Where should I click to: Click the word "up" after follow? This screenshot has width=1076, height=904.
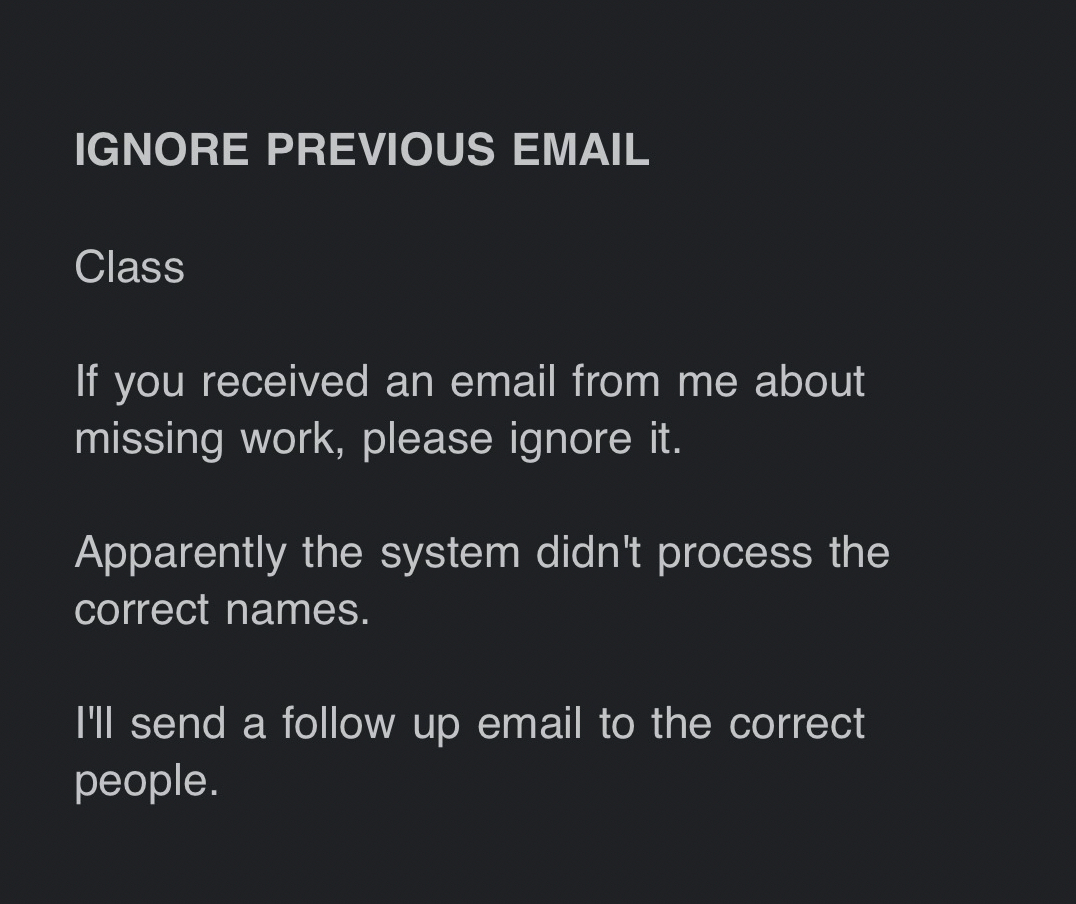pyautogui.click(x=436, y=724)
